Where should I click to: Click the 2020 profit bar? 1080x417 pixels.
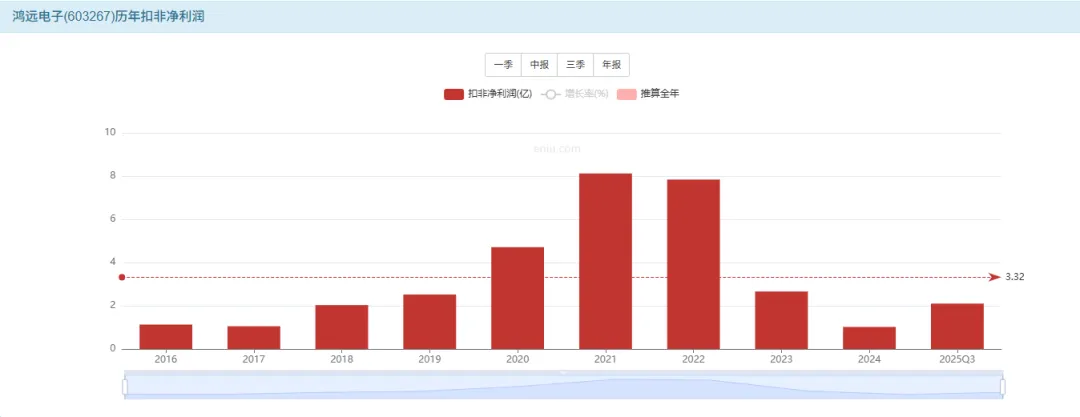click(517, 298)
